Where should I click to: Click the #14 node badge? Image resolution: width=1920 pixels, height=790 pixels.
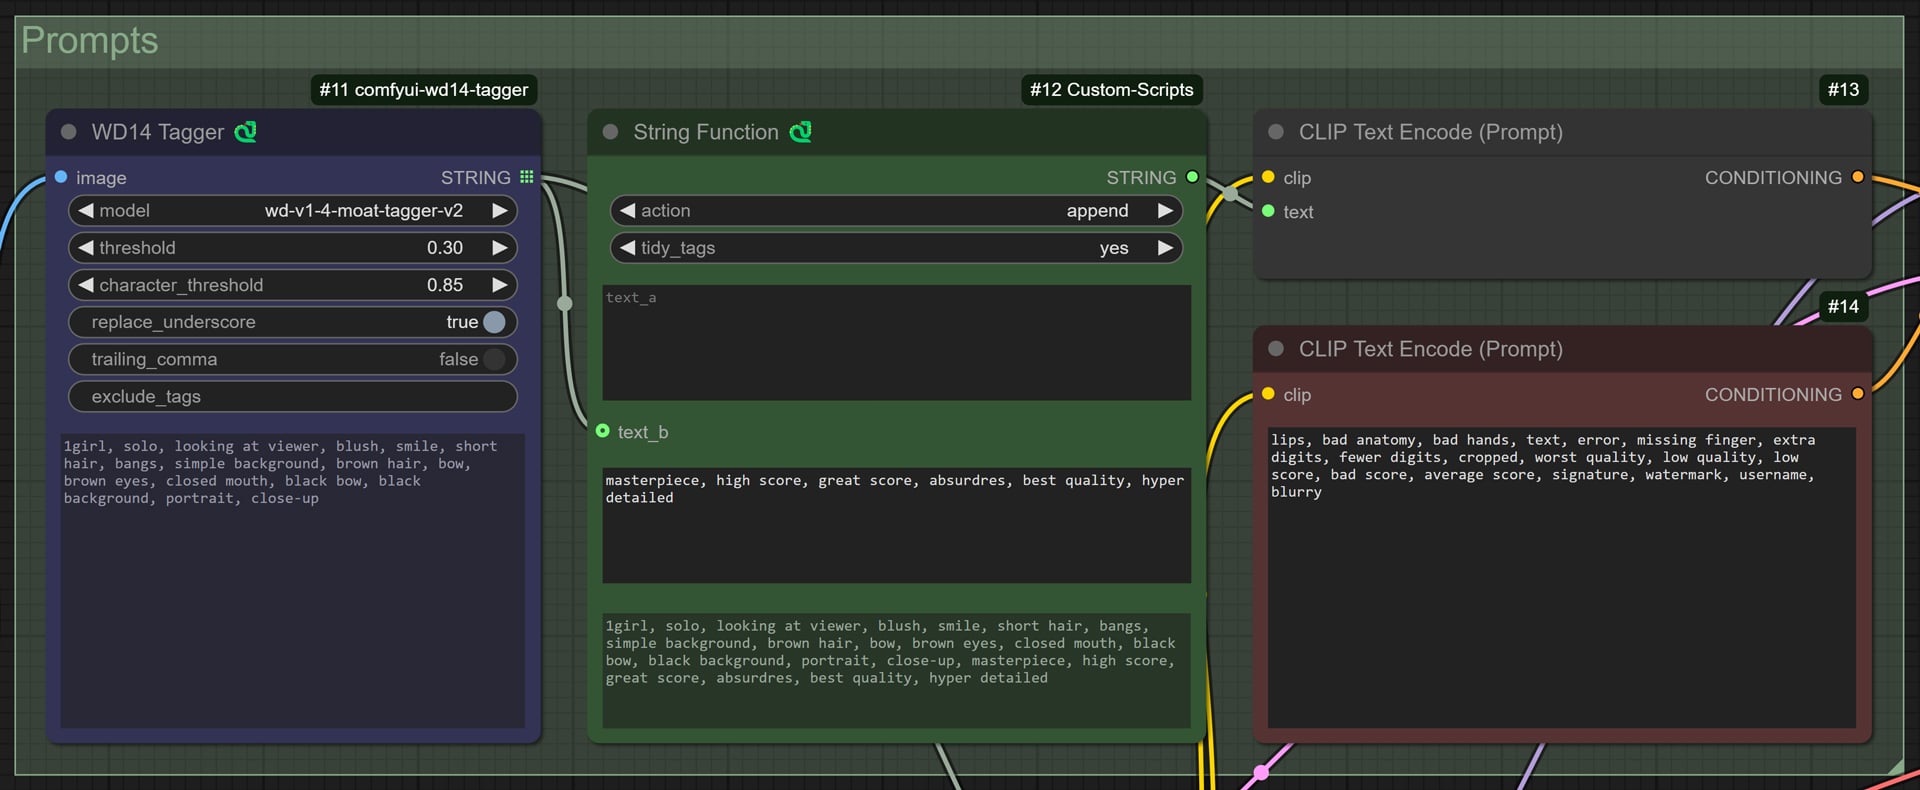point(1843,307)
